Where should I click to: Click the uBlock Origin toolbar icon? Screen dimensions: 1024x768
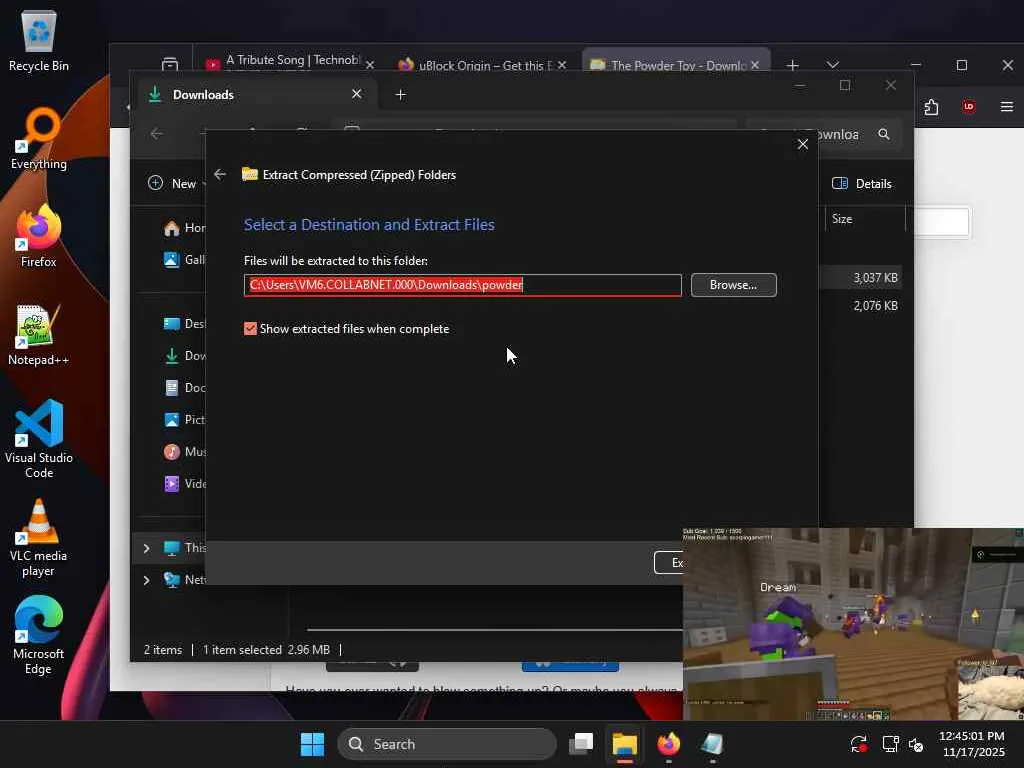click(x=968, y=106)
